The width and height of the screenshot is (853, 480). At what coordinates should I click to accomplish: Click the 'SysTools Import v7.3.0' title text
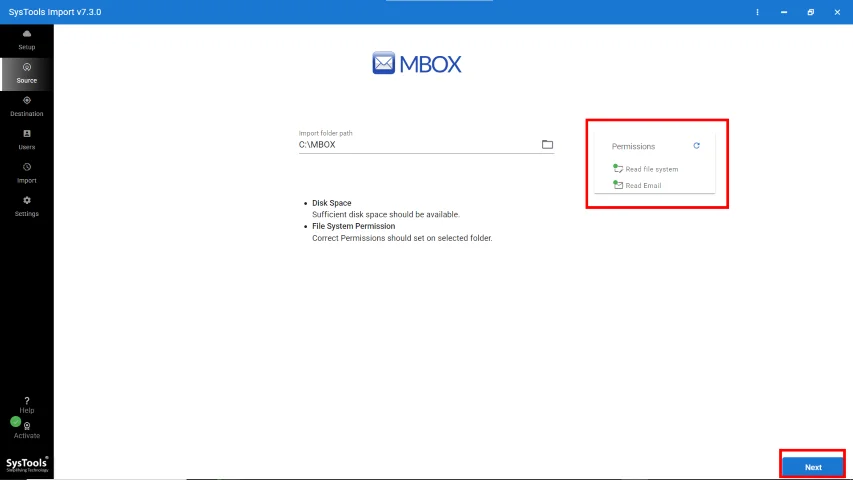pyautogui.click(x=55, y=12)
